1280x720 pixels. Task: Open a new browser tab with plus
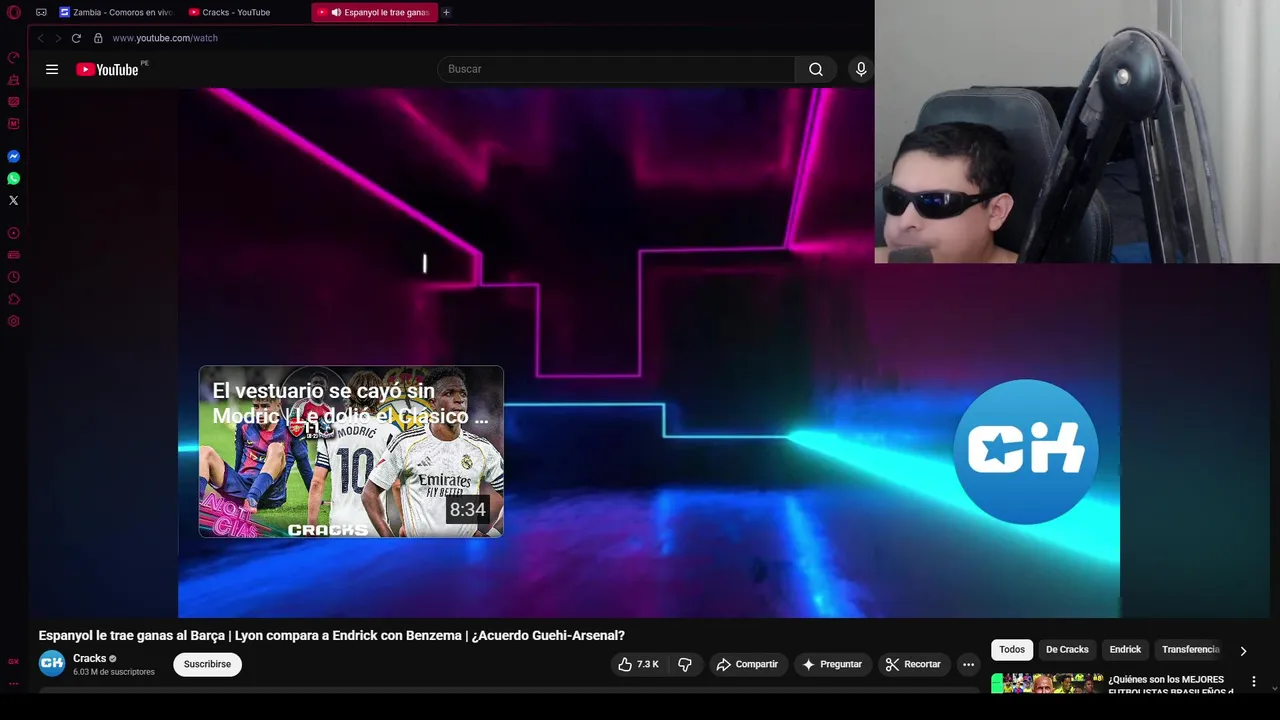[446, 13]
